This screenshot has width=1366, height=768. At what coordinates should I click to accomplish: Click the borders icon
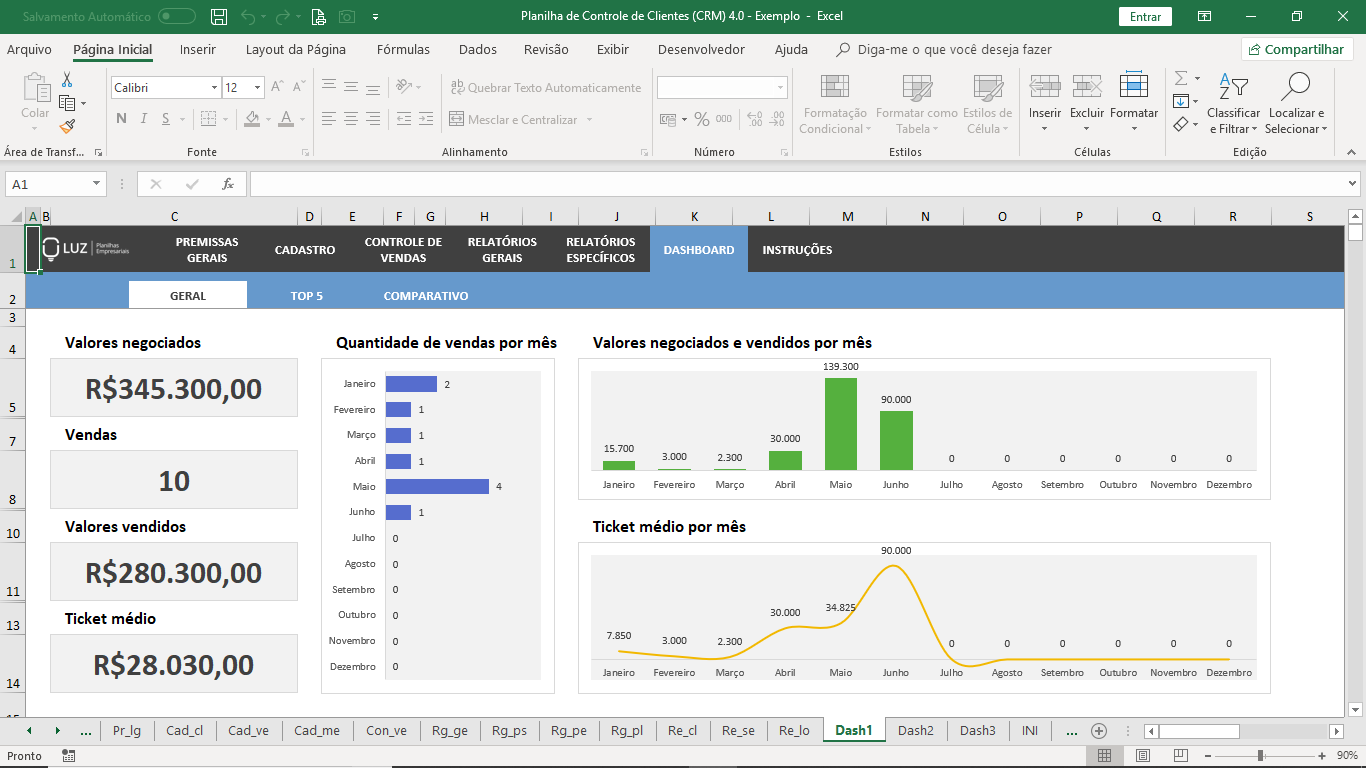[208, 119]
